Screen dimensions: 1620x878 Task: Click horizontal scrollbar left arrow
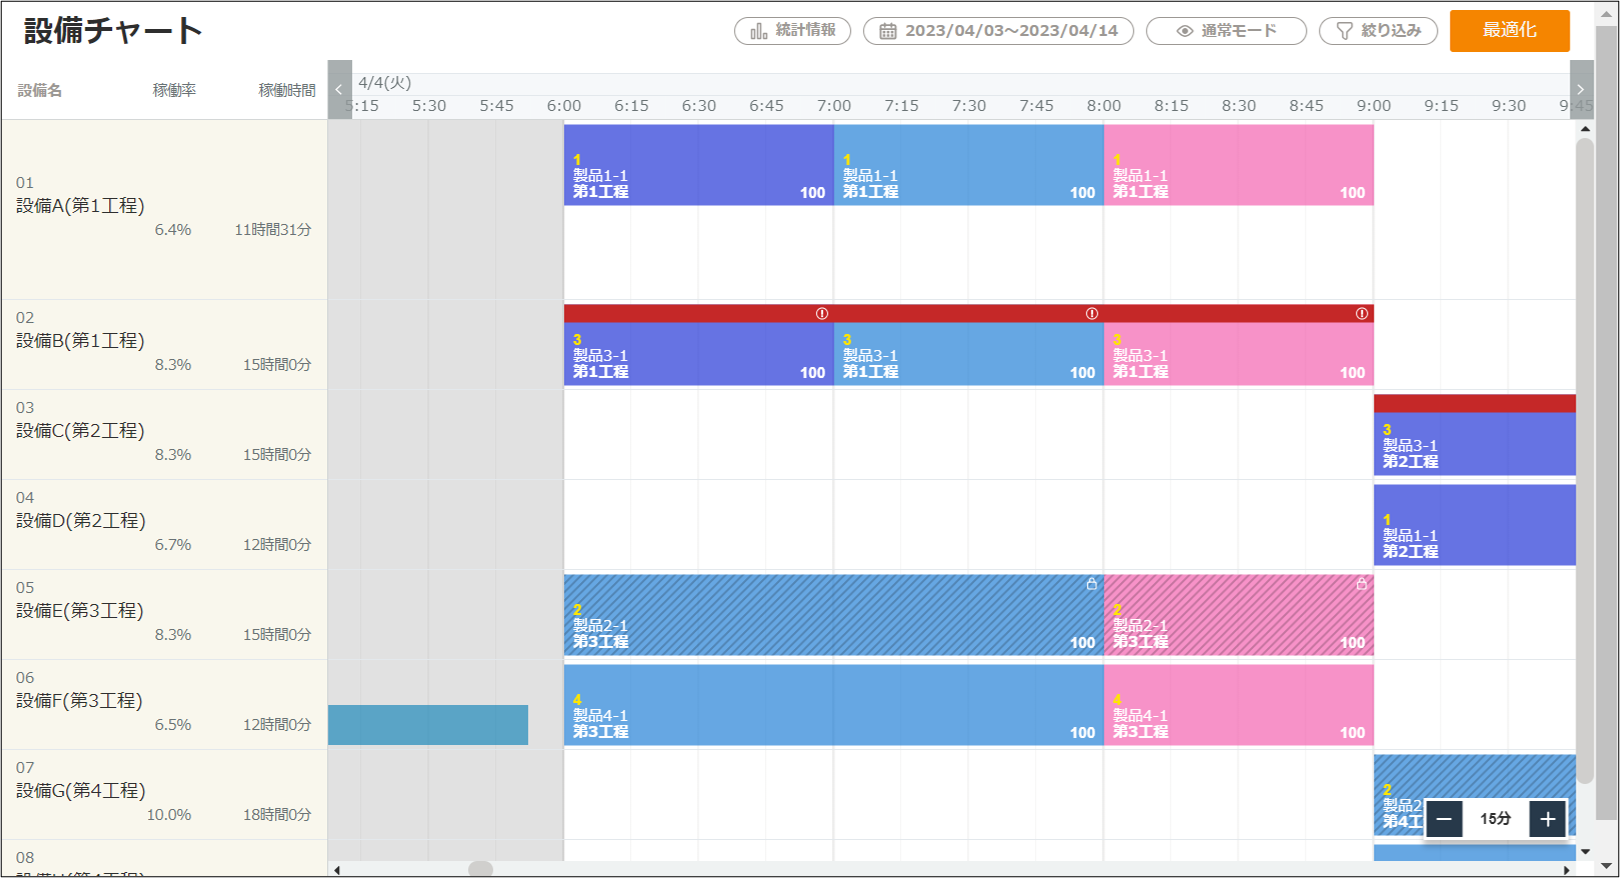[x=337, y=870]
